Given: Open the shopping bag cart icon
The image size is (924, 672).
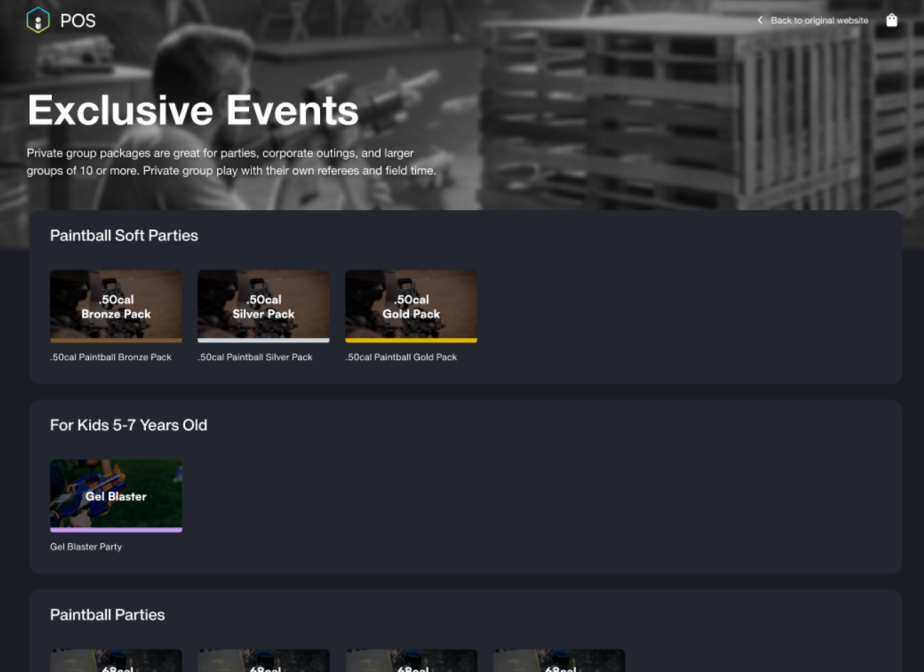Looking at the screenshot, I should [x=891, y=20].
